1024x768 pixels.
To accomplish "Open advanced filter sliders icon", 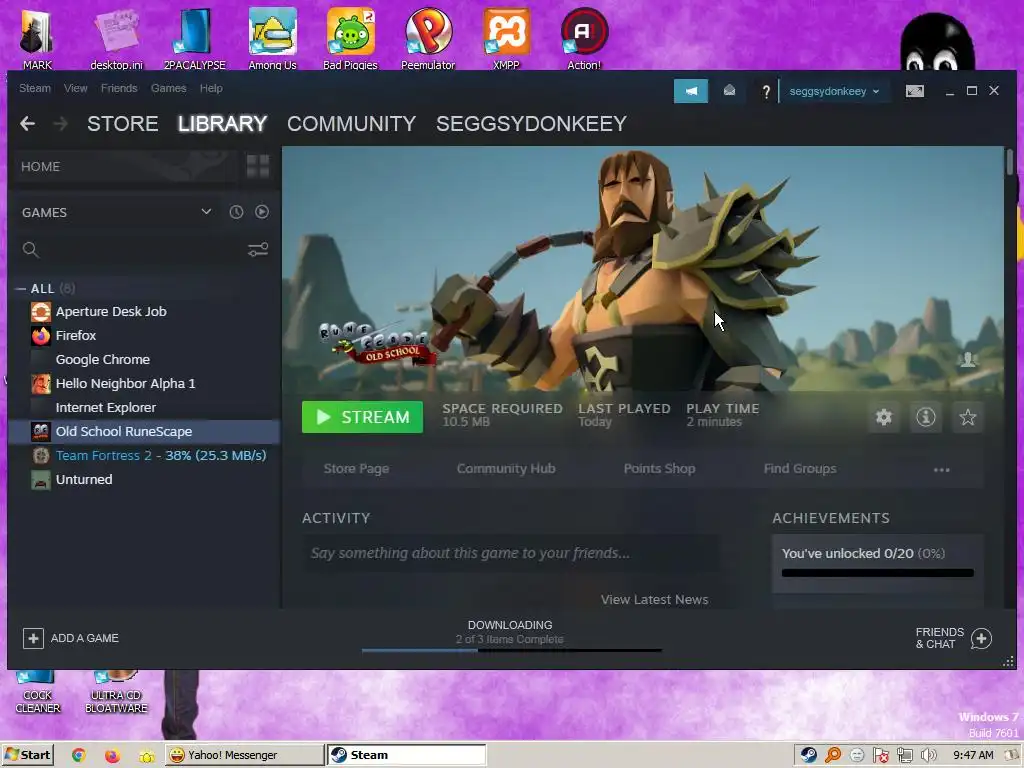I will coord(258,249).
